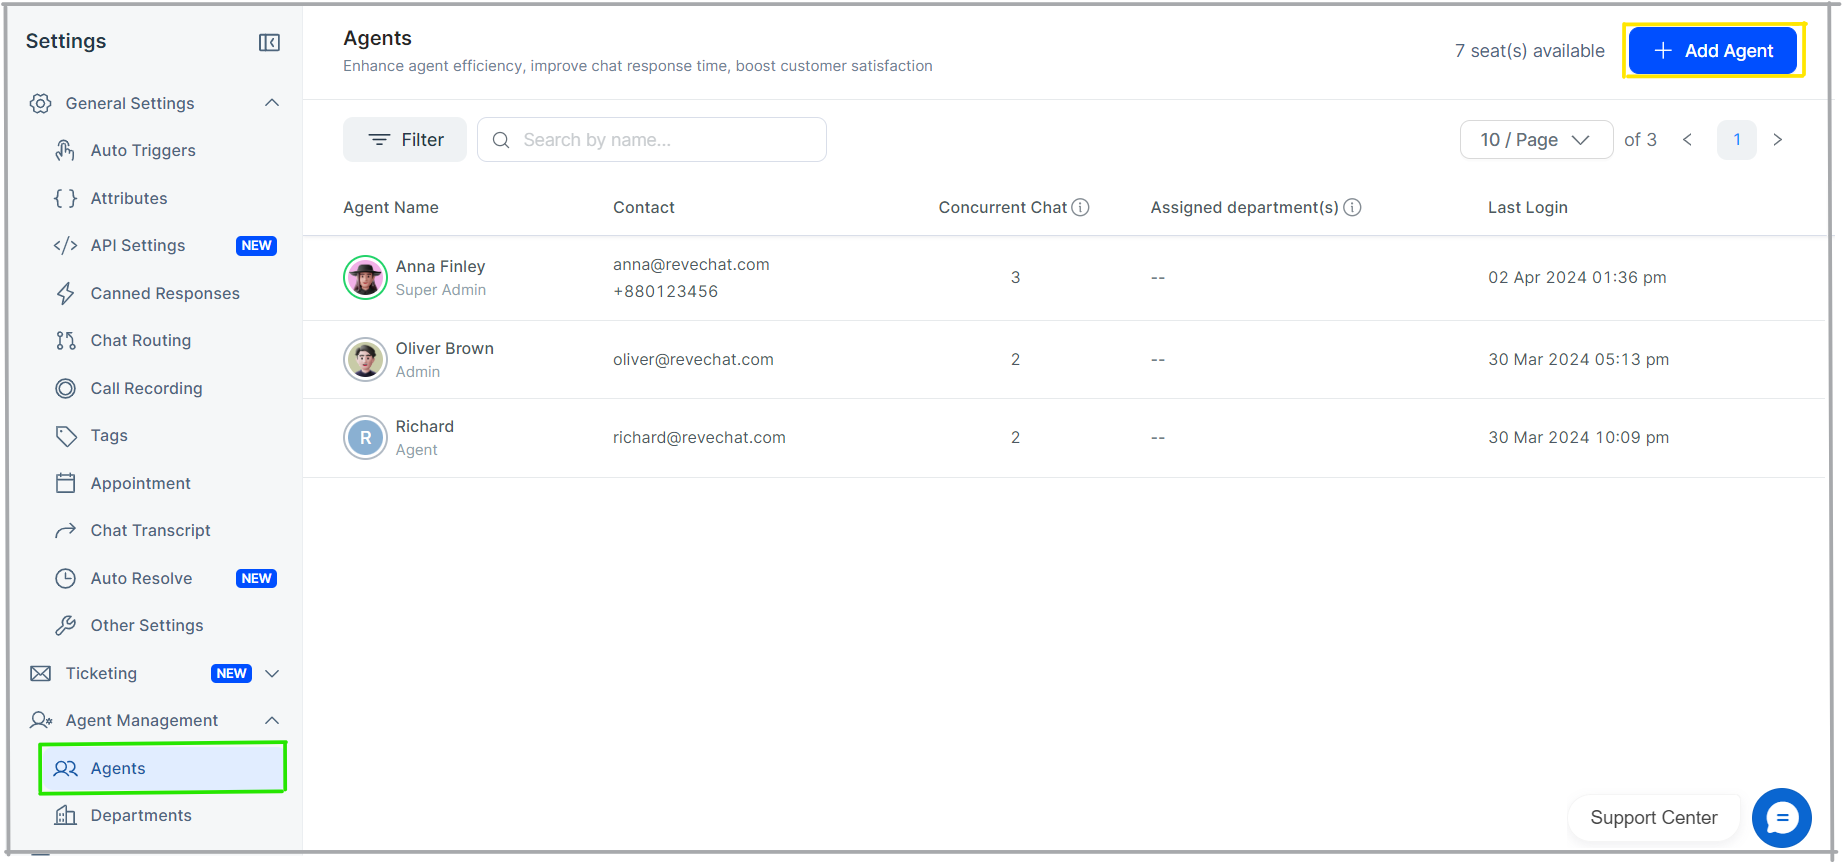
Task: Click the Auto Triggers icon in sidebar
Action: (65, 150)
